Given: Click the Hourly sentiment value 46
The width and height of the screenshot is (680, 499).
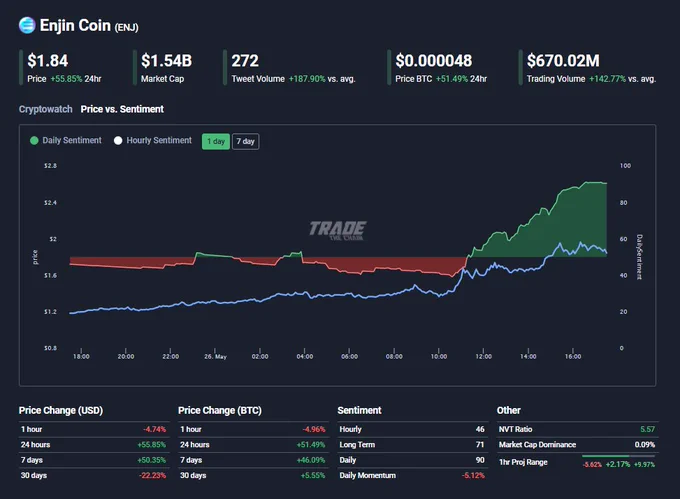Looking at the screenshot, I should (x=480, y=429).
